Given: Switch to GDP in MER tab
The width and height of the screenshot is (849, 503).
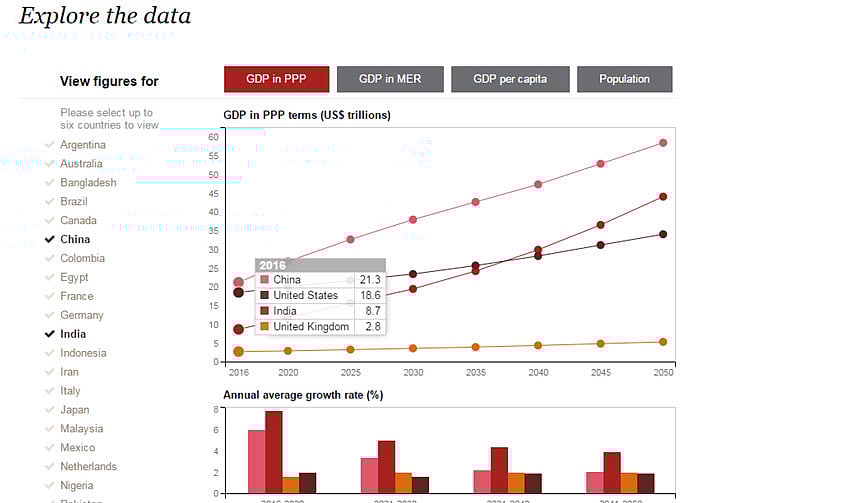Looking at the screenshot, I should 389,79.
